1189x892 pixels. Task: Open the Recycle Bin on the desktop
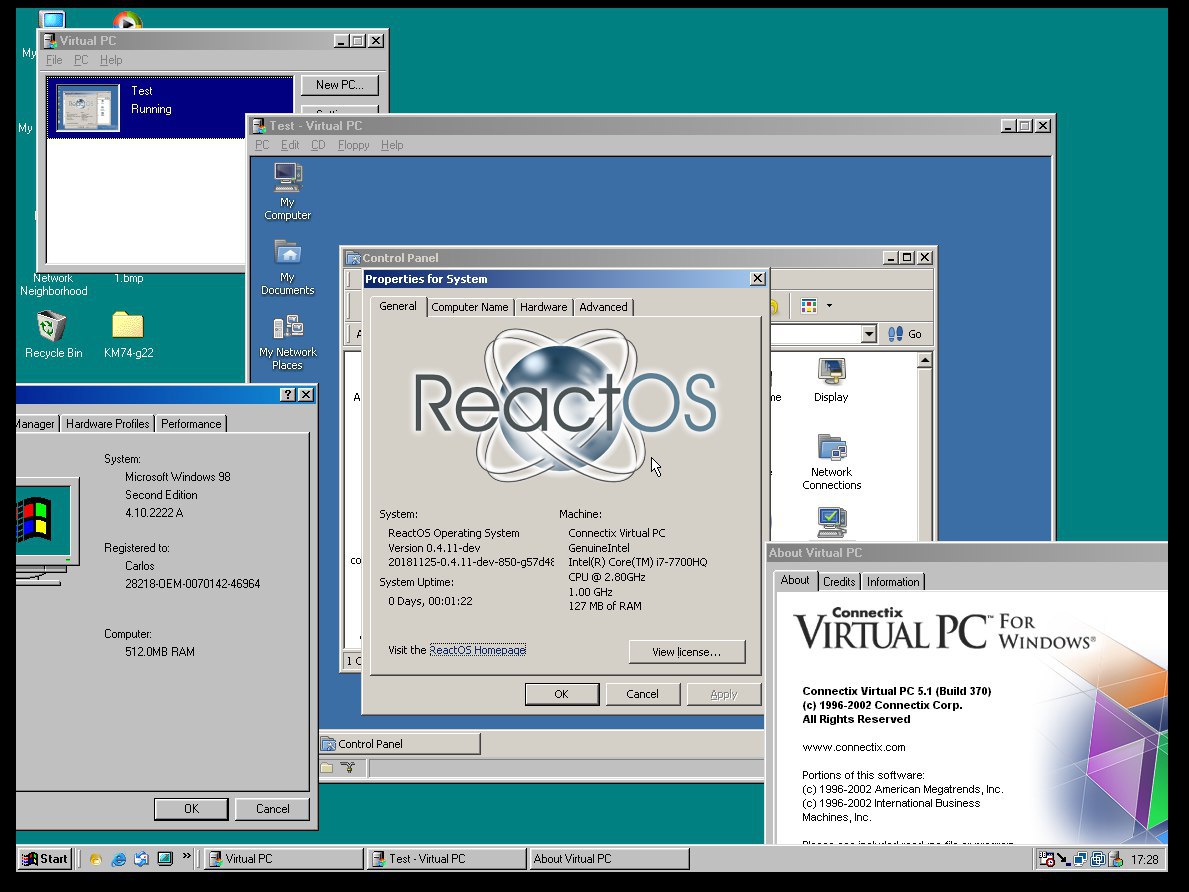(x=53, y=334)
